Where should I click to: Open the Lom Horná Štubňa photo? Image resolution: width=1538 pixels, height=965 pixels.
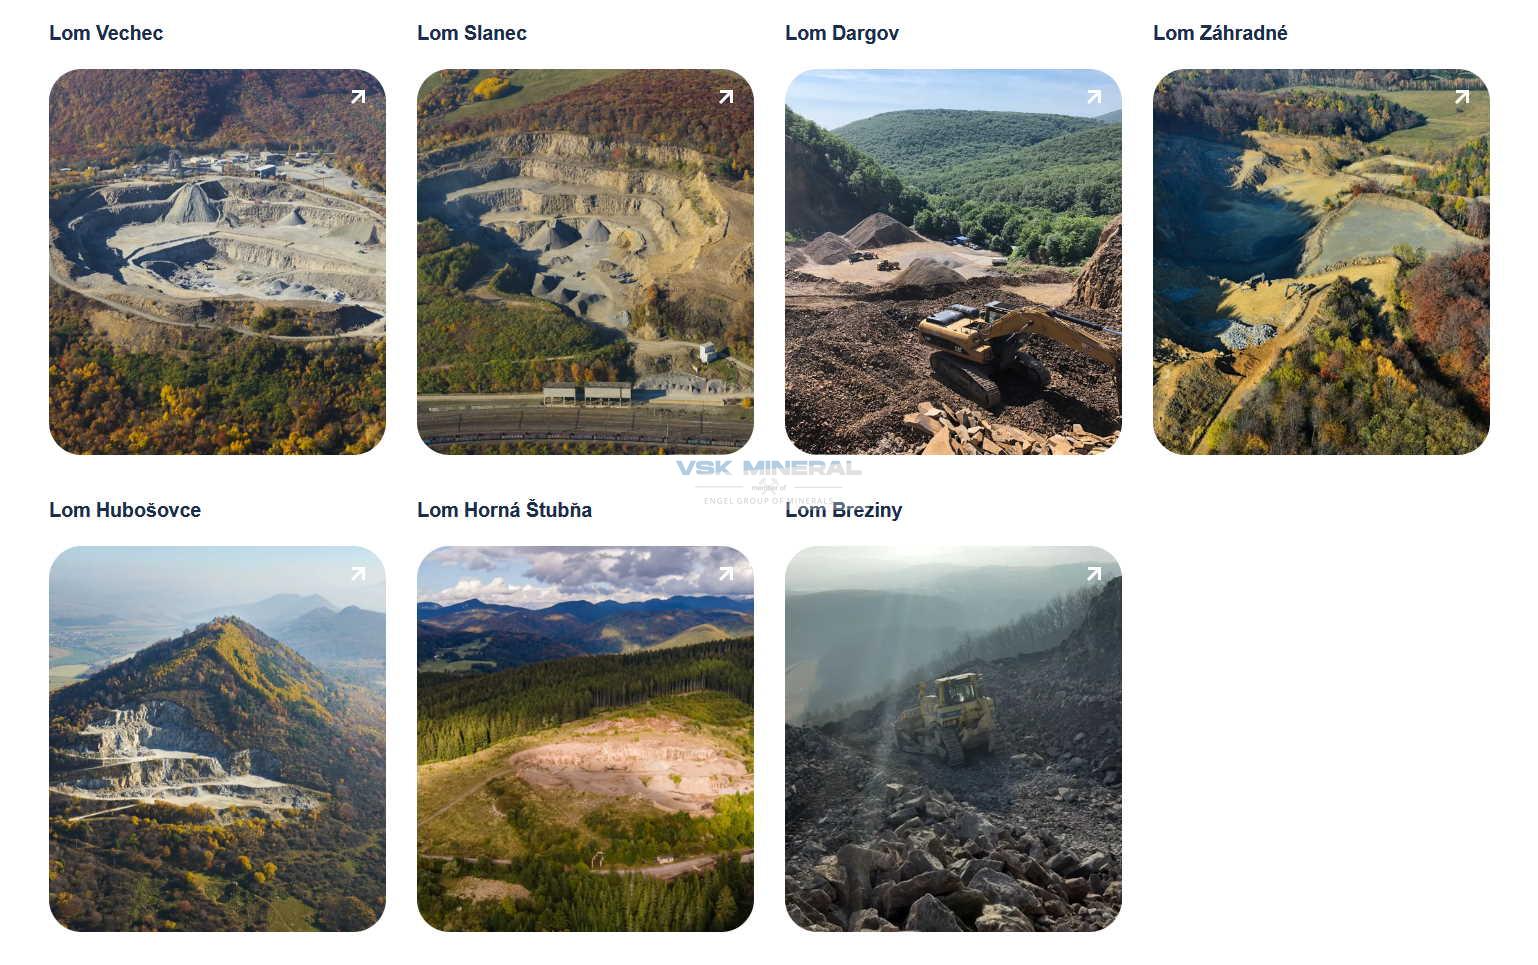(585, 739)
